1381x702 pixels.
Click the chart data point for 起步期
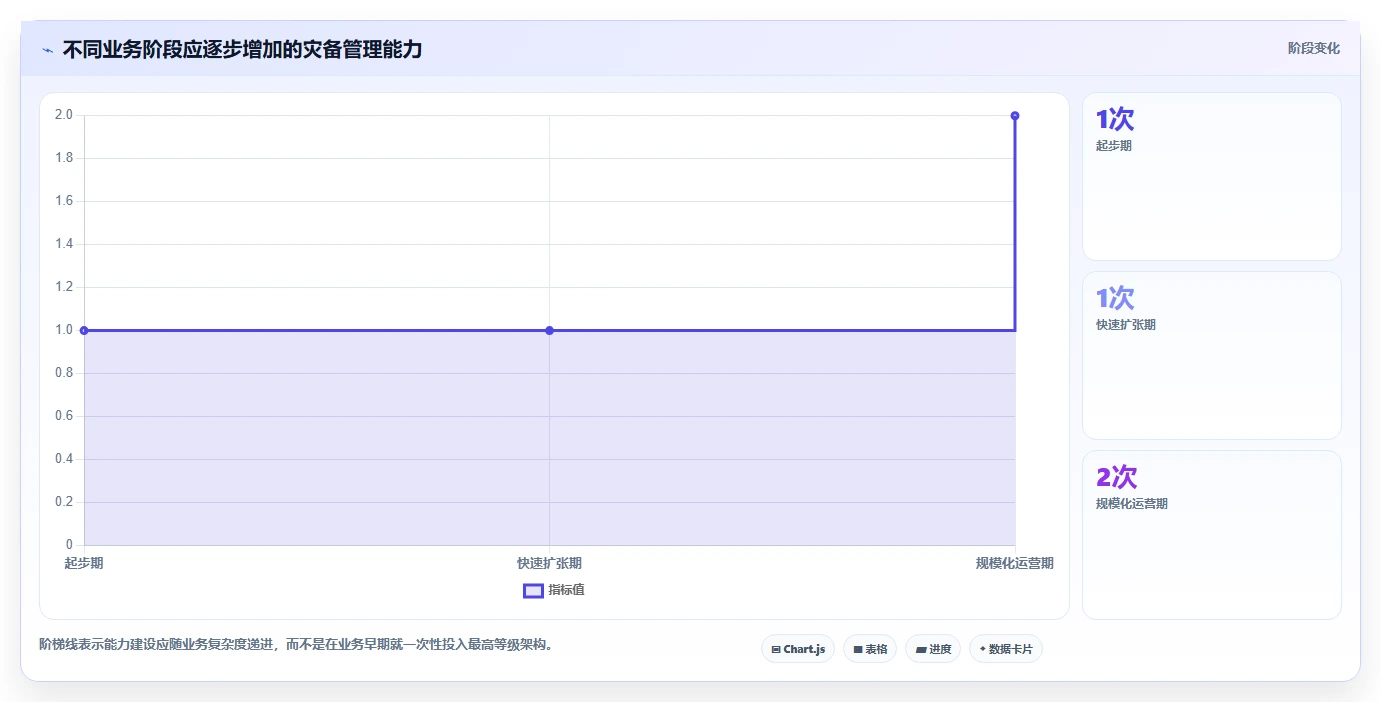84,330
